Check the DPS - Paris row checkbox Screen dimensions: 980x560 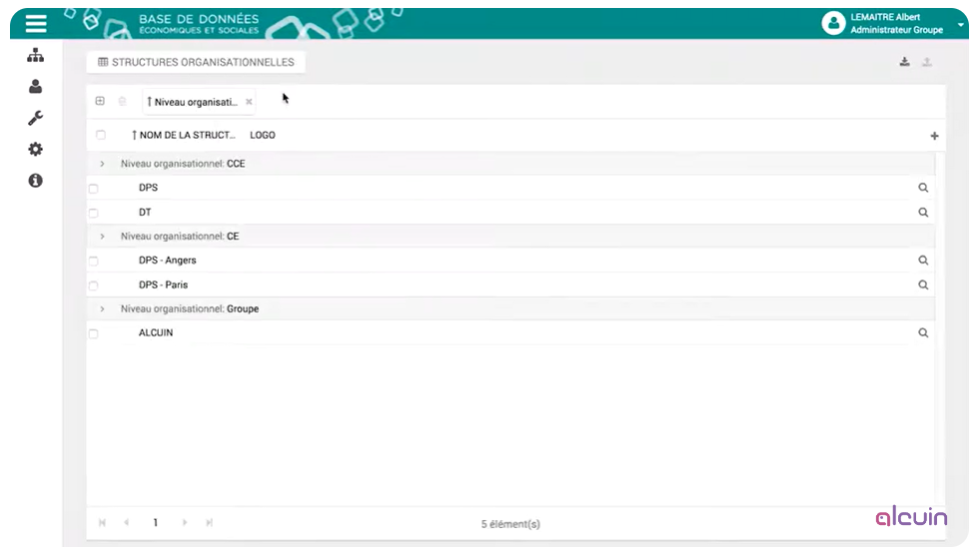[x=94, y=285]
